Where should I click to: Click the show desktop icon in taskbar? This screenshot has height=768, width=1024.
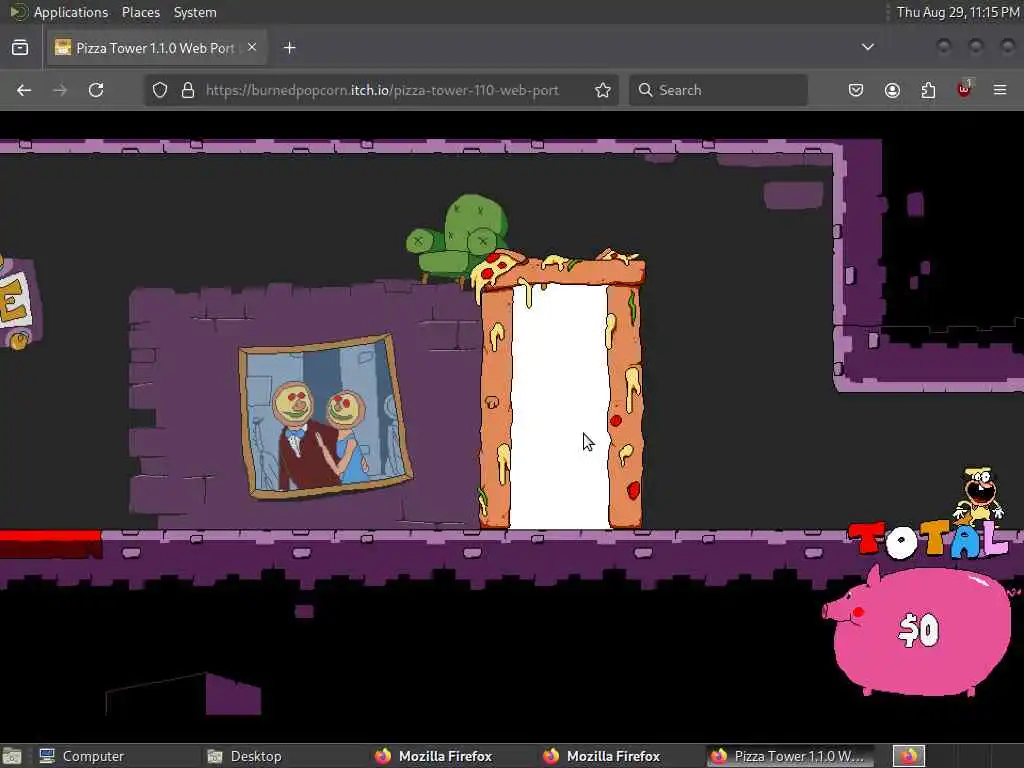click(x=12, y=756)
